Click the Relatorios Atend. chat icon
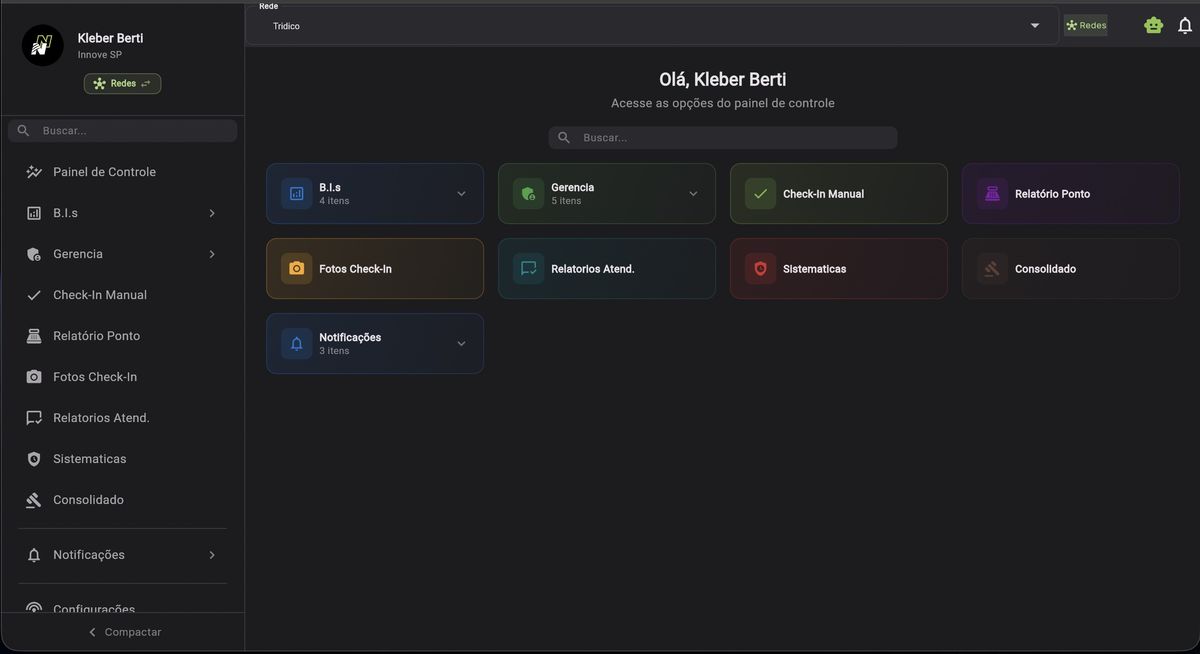1200x654 pixels. click(x=527, y=268)
